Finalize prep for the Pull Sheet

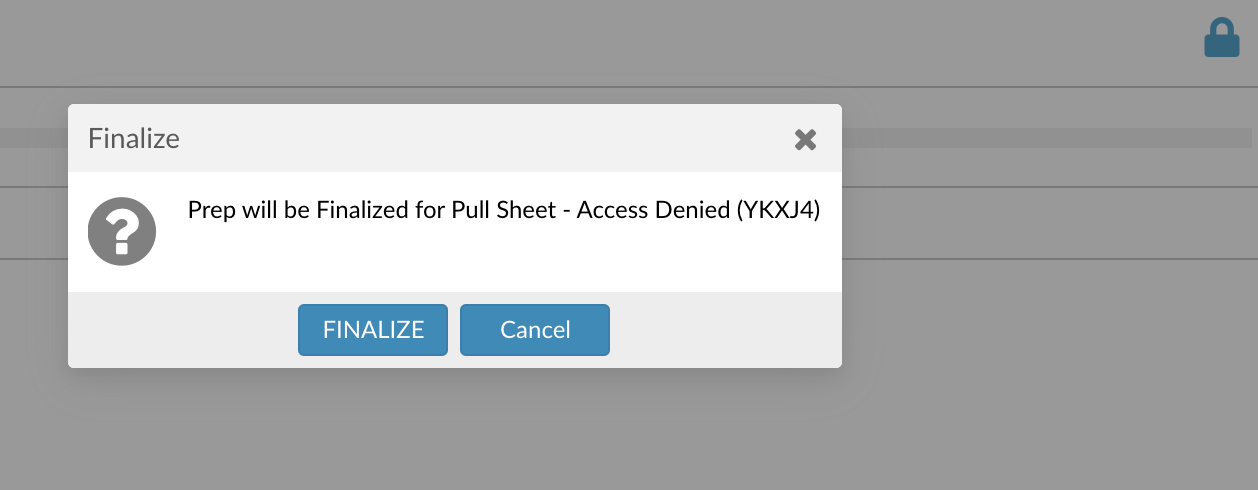pyautogui.click(x=373, y=330)
